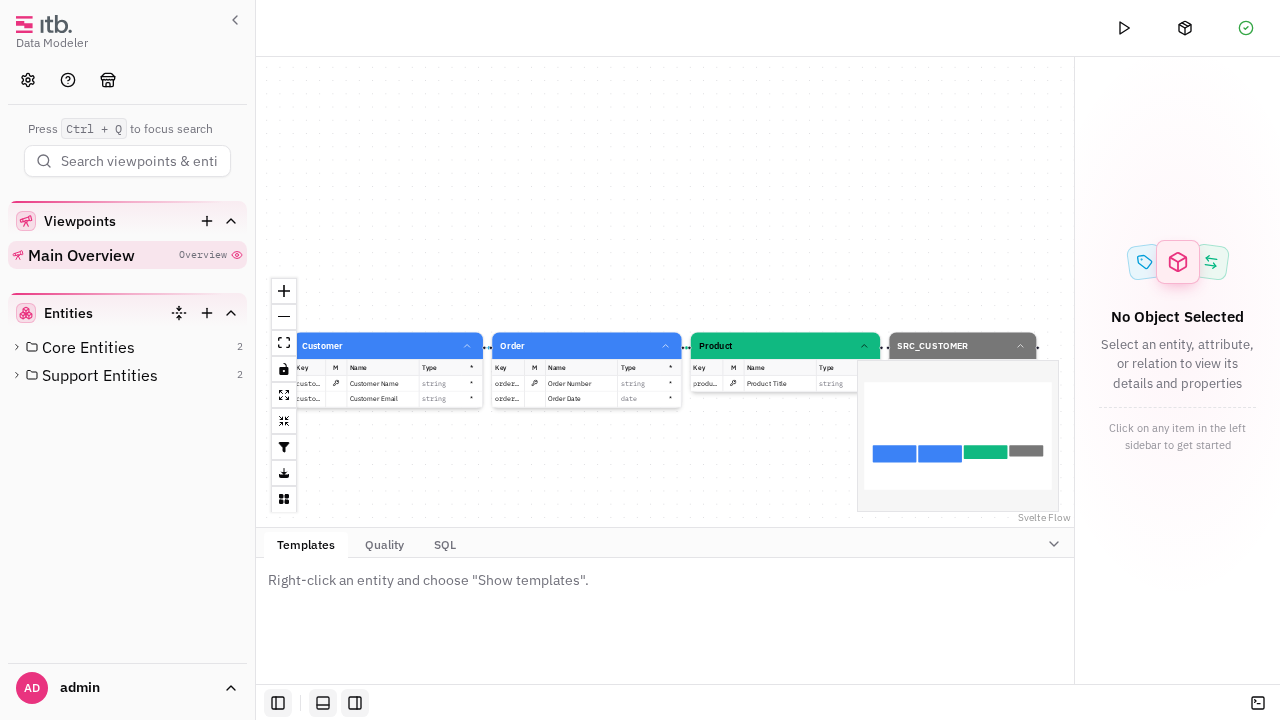Add a new viewpoint with plus icon
1280x720 pixels.
[x=207, y=221]
